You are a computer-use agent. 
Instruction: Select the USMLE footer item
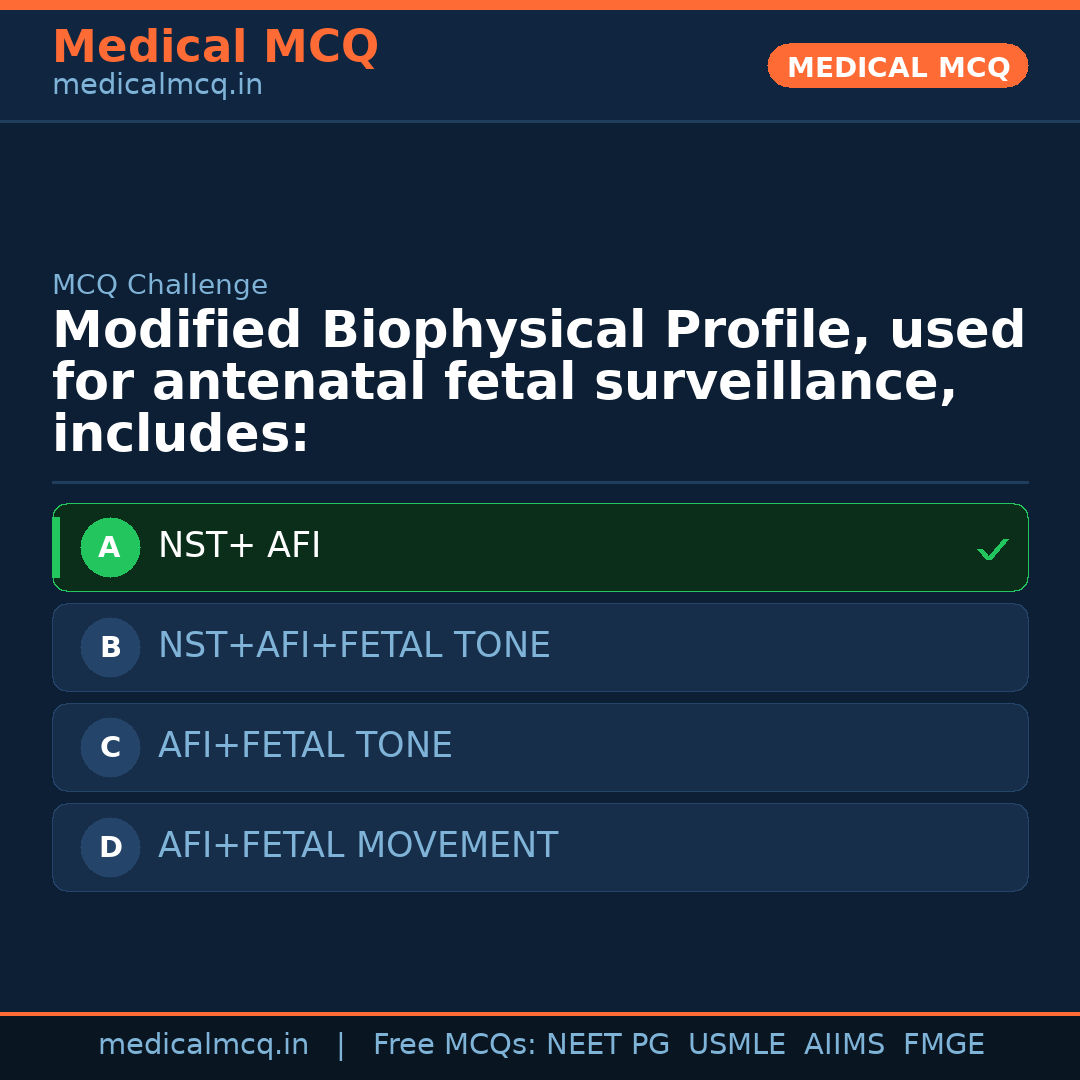[x=736, y=1045]
